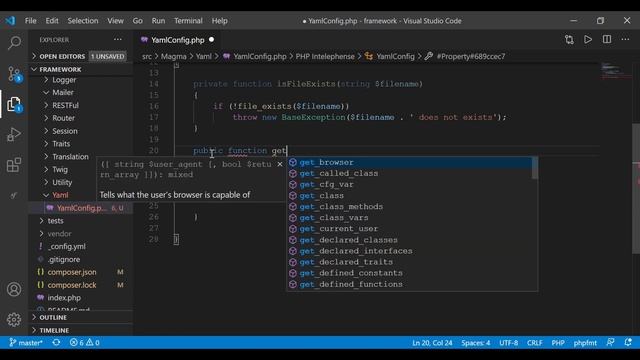Expand the vendor folder

[x=59, y=234]
